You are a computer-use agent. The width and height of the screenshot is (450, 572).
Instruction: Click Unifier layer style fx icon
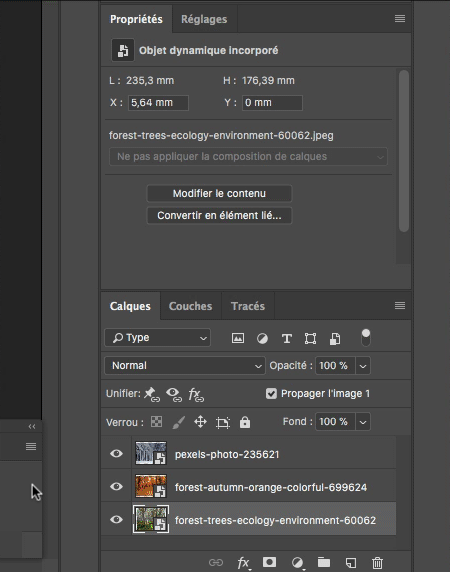pos(196,394)
